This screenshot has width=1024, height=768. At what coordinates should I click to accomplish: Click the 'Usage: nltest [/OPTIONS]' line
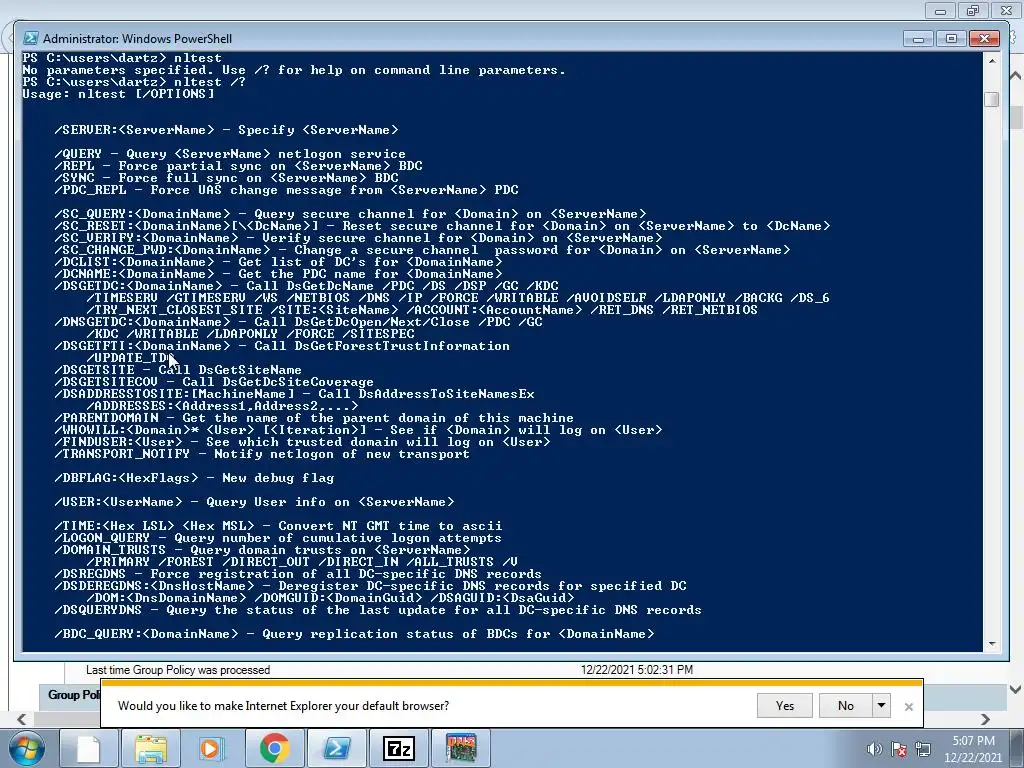pos(118,94)
